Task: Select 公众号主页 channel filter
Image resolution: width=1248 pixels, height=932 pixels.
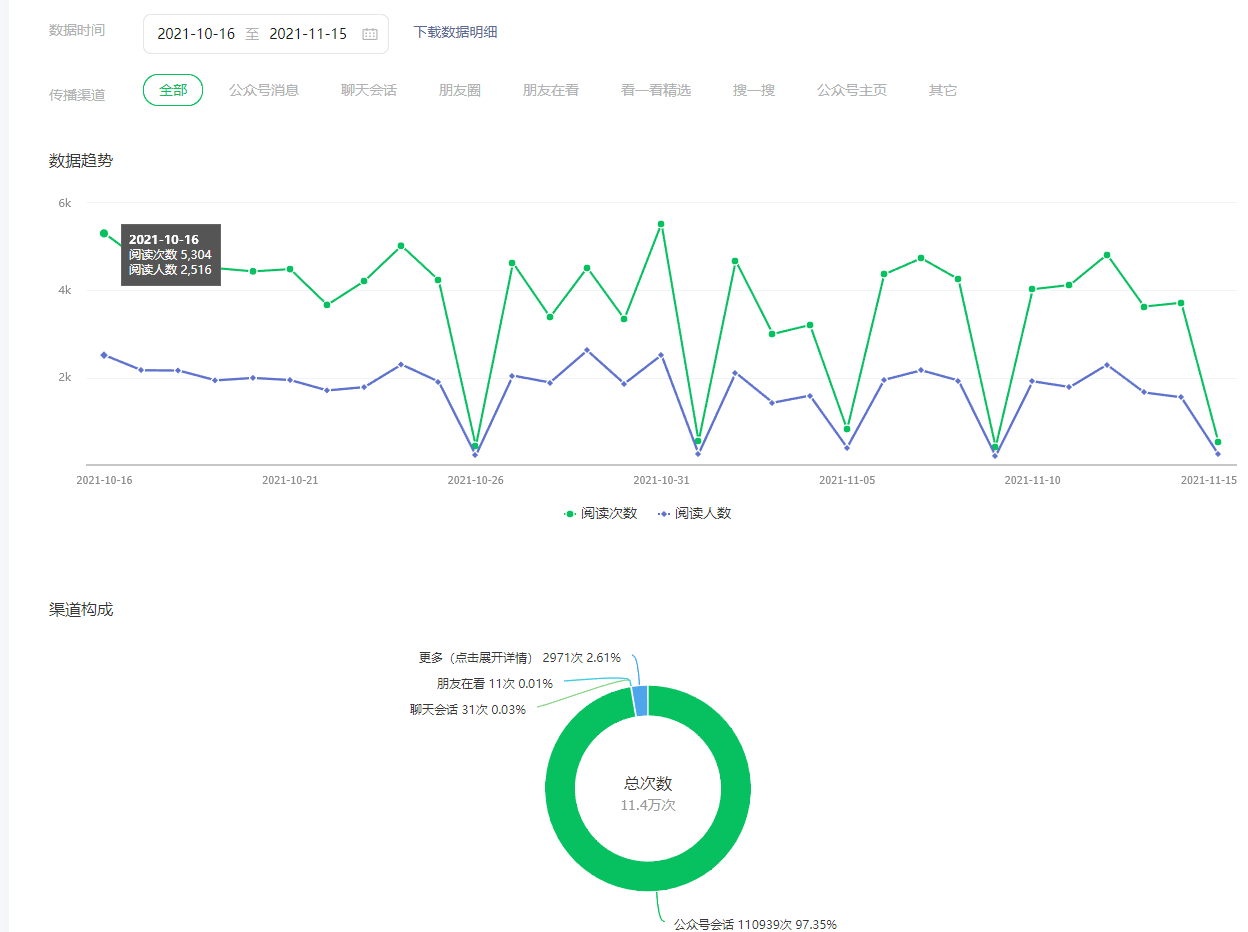Action: (x=852, y=90)
